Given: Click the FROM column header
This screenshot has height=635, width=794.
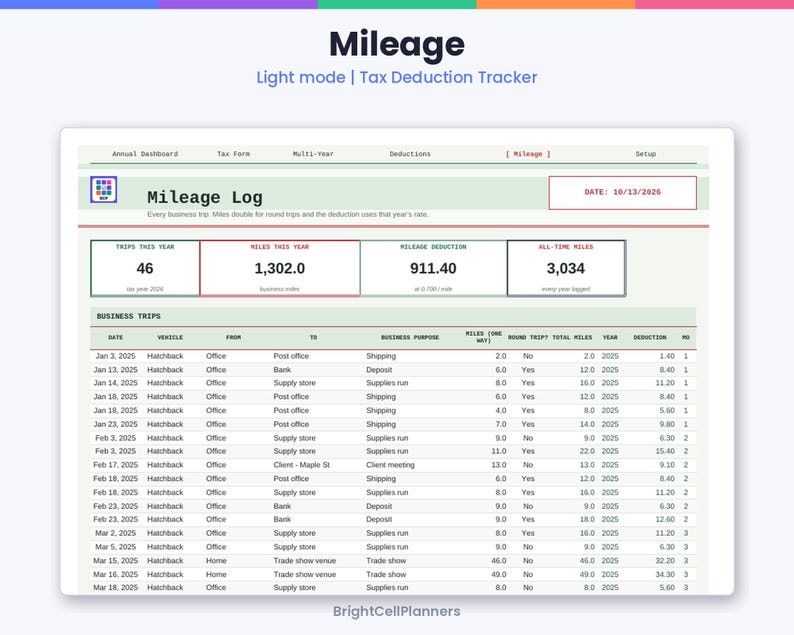Looking at the screenshot, I should coord(233,337).
